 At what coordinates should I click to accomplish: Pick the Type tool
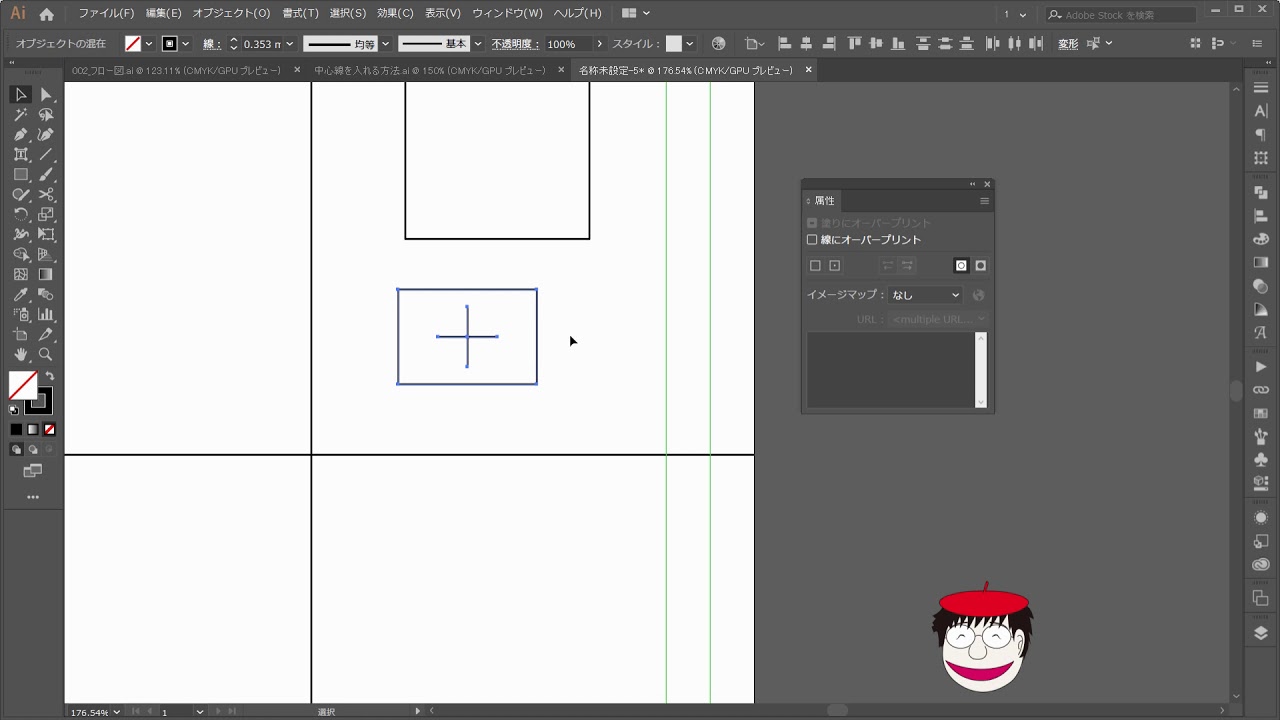click(x=20, y=155)
